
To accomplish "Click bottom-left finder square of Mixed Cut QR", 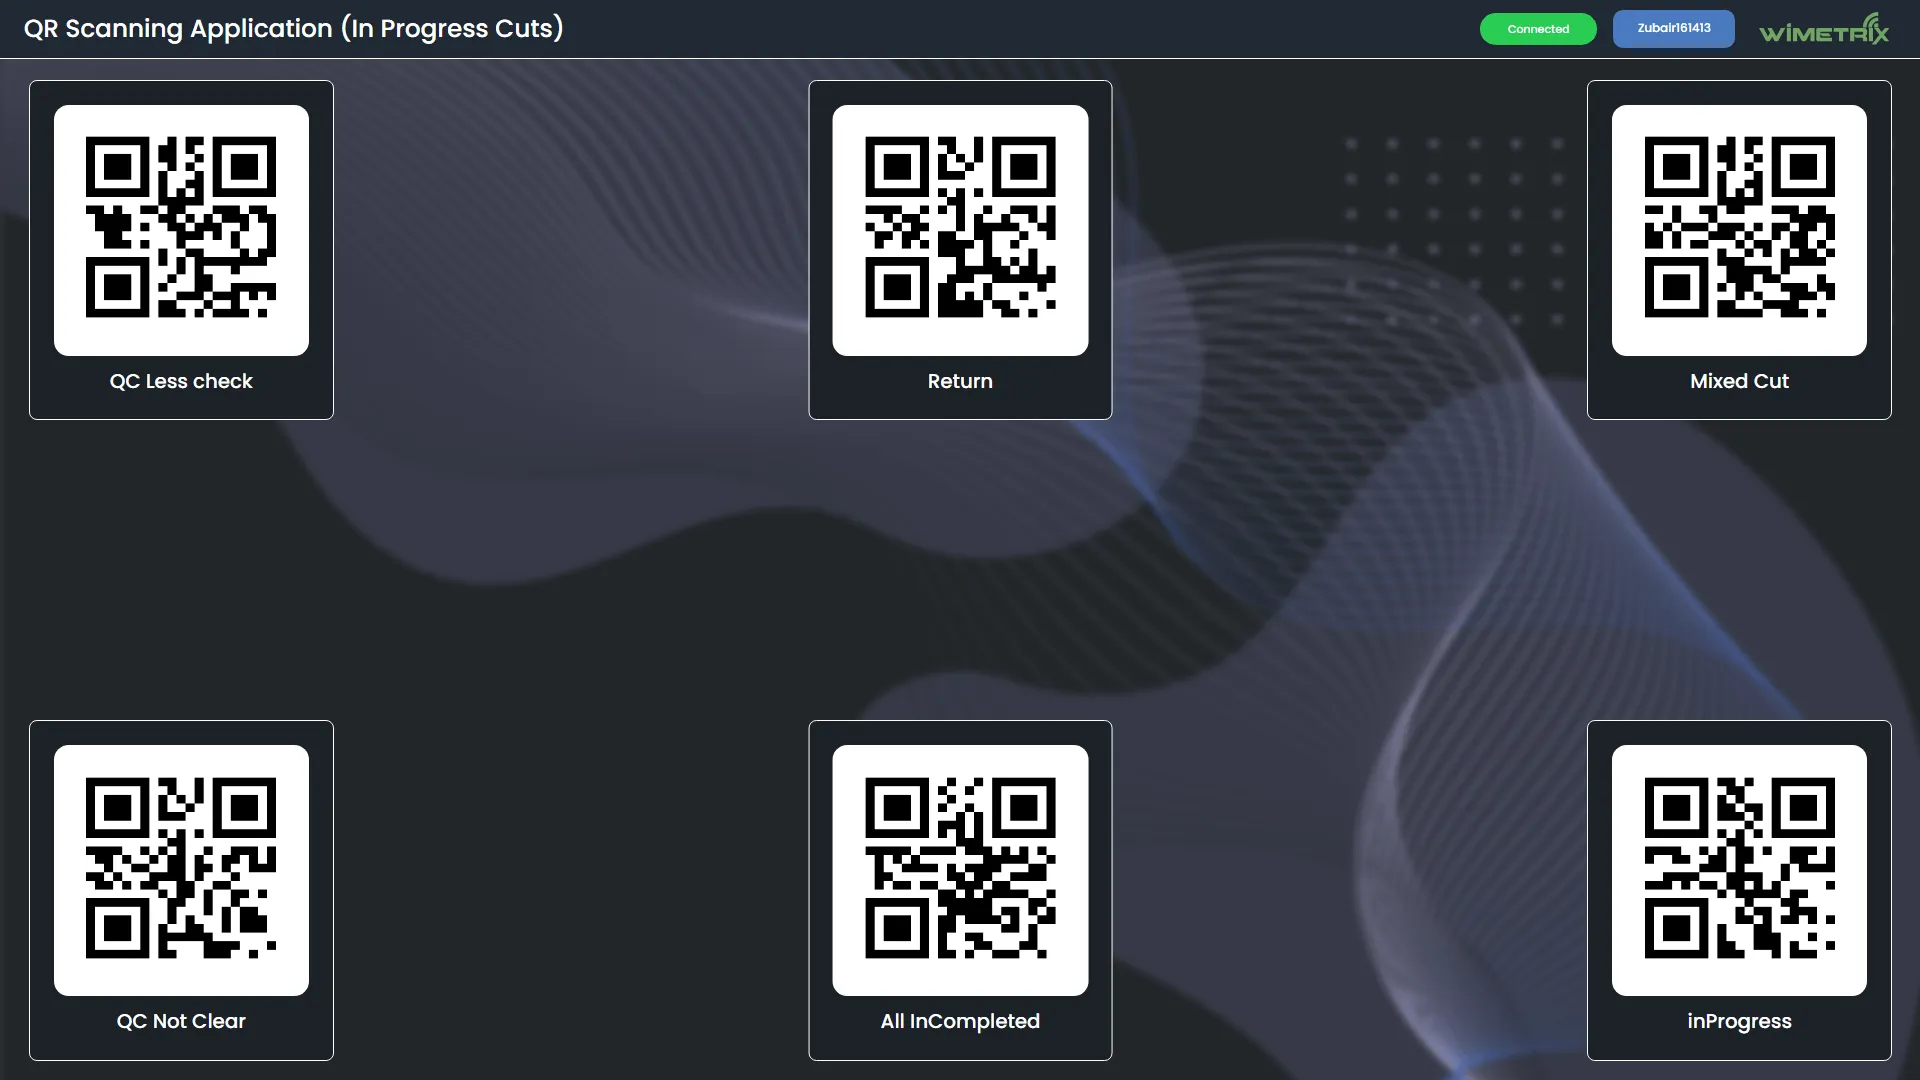I will pyautogui.click(x=1676, y=288).
